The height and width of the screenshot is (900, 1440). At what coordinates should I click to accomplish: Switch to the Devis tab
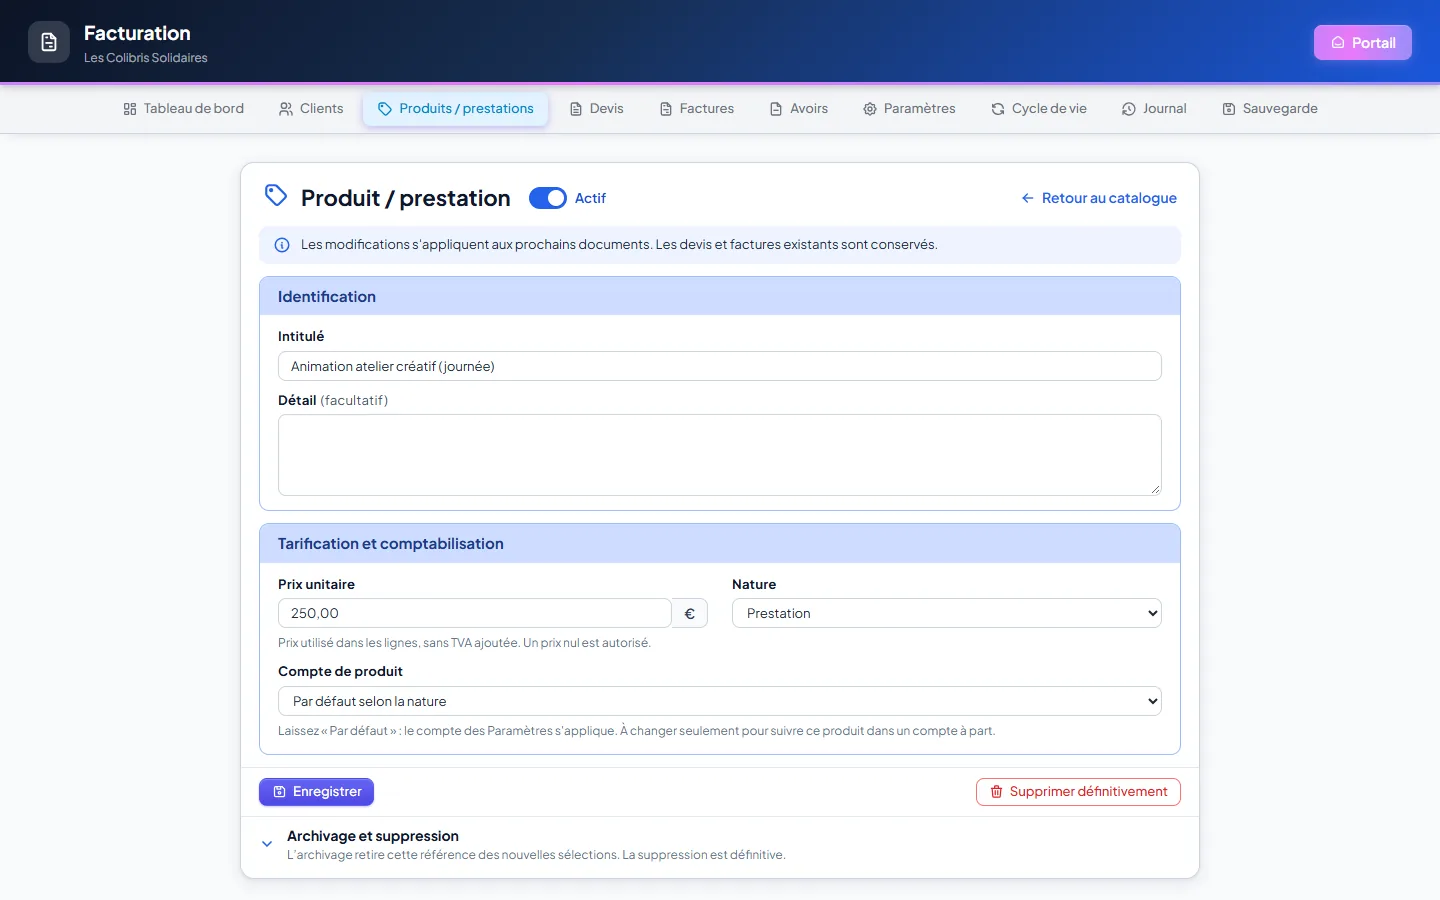pos(597,109)
